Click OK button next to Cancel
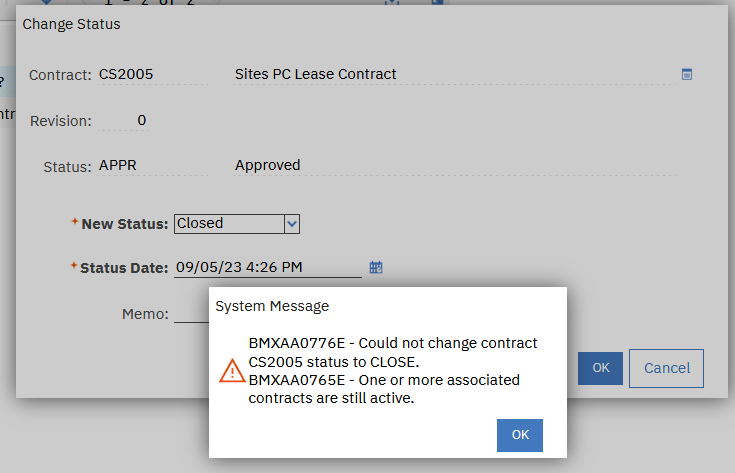Viewport: 735px width, 473px height. tap(600, 368)
